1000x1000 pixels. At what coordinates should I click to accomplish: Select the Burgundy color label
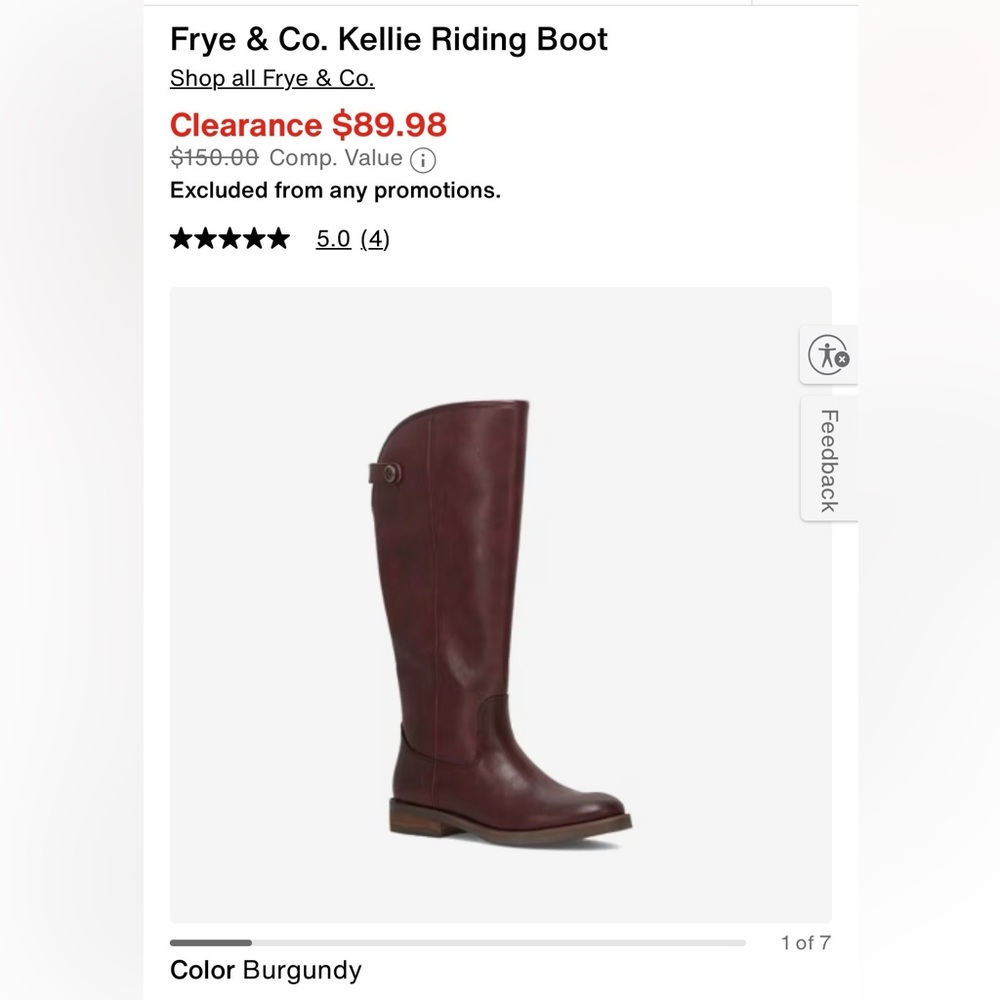(x=266, y=969)
